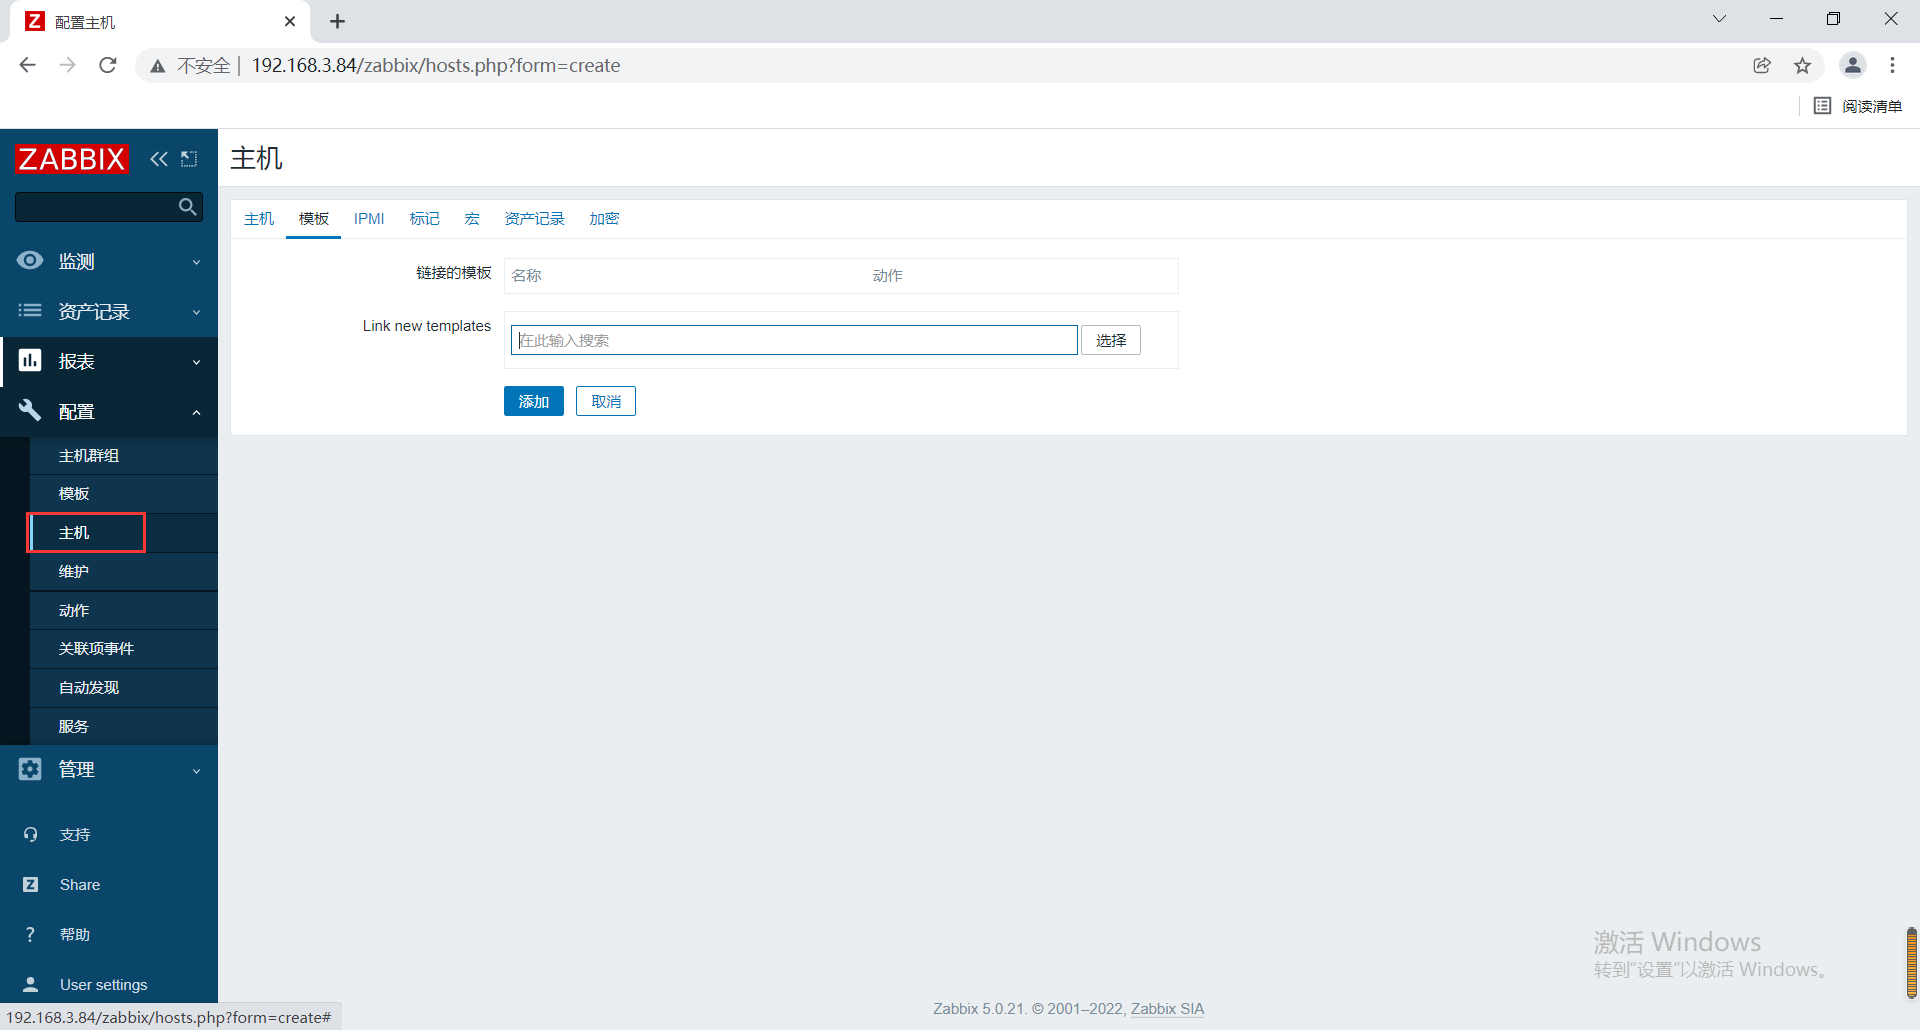
Task: Open the 阅读清单 reading list
Action: click(1858, 106)
